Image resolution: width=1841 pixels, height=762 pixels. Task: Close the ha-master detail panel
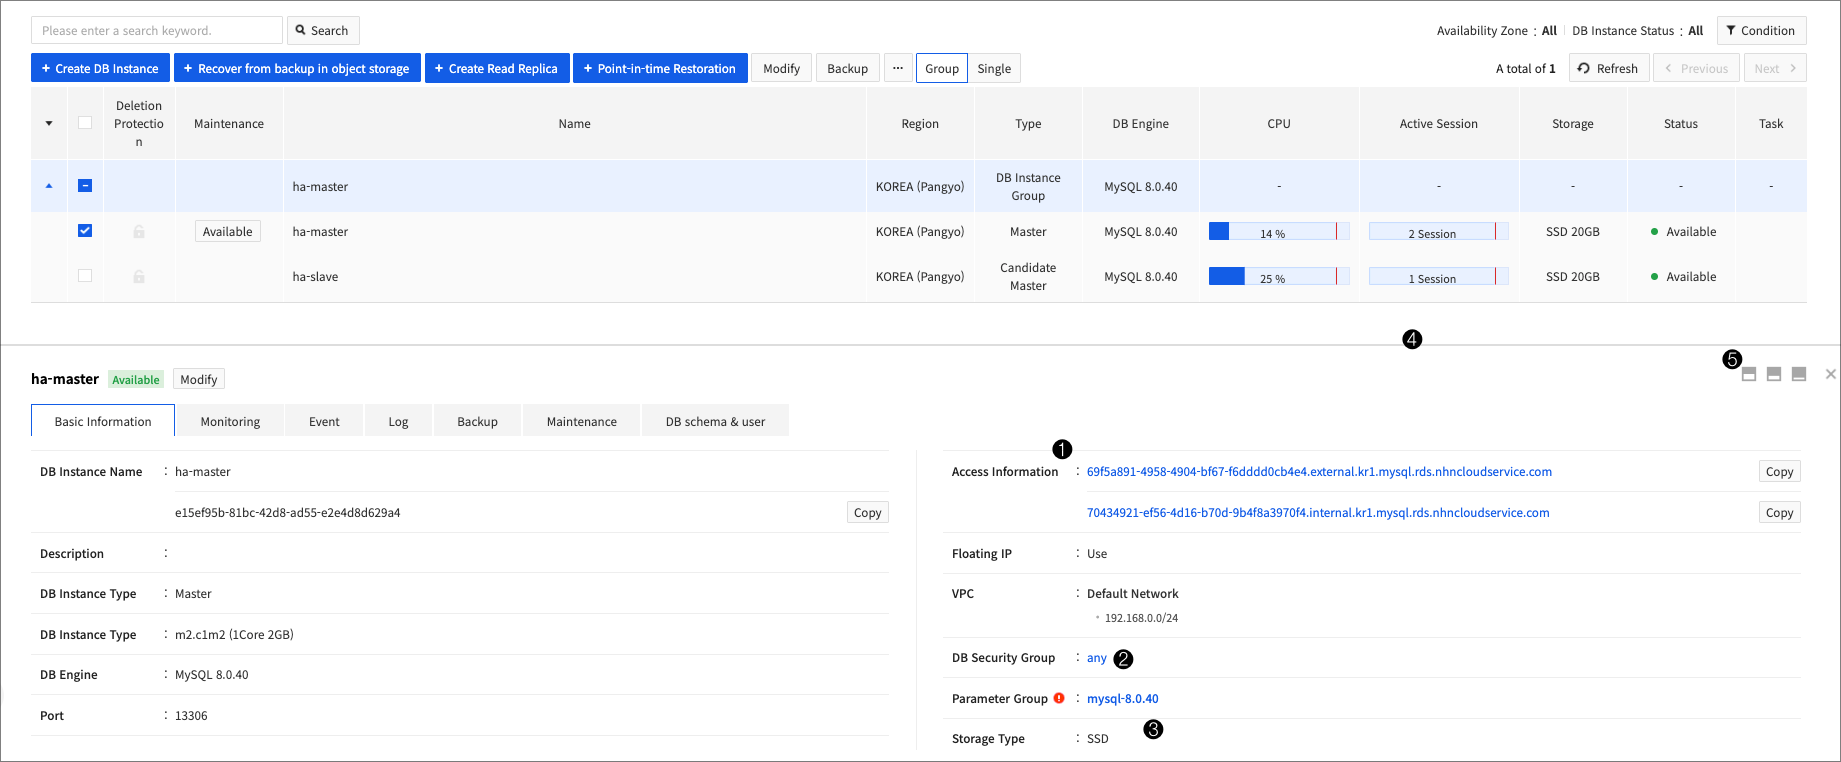pos(1831,374)
